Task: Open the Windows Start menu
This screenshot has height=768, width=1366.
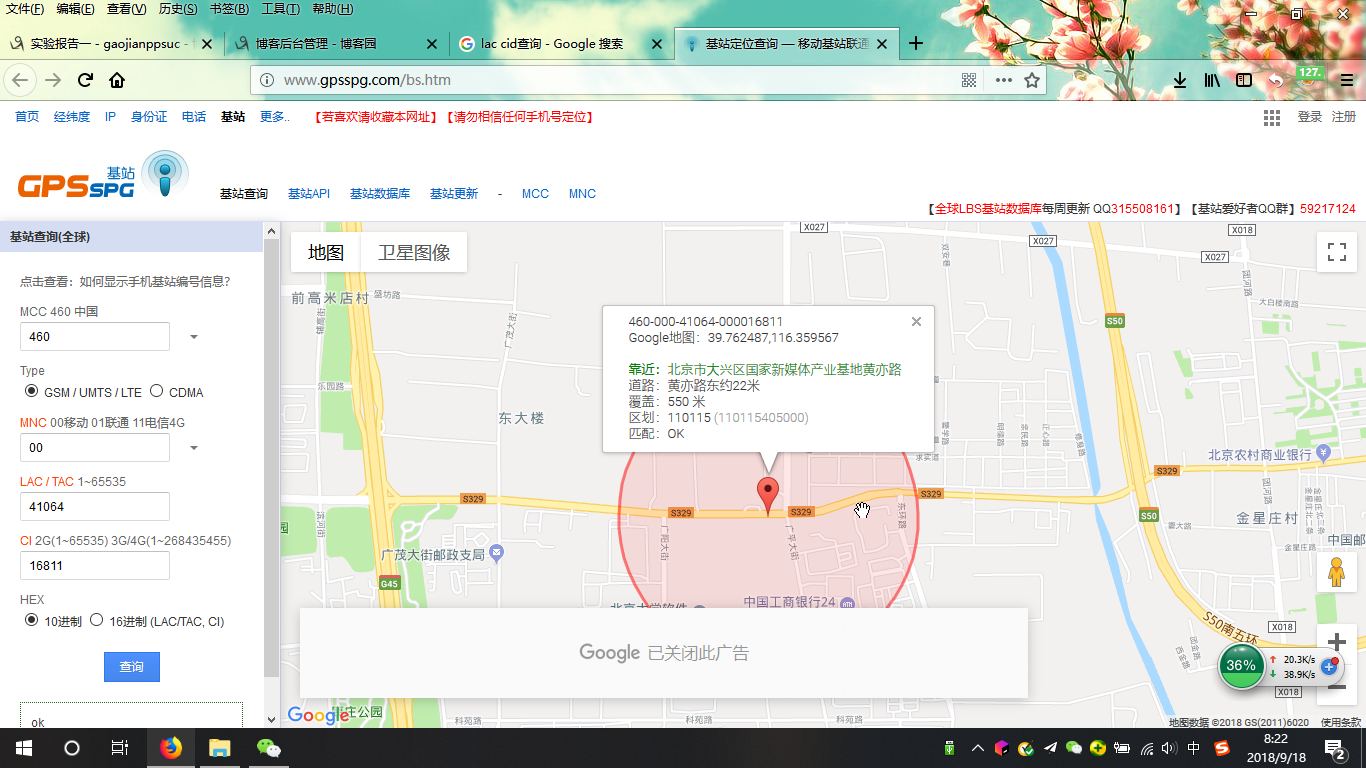Action: [x=23, y=748]
